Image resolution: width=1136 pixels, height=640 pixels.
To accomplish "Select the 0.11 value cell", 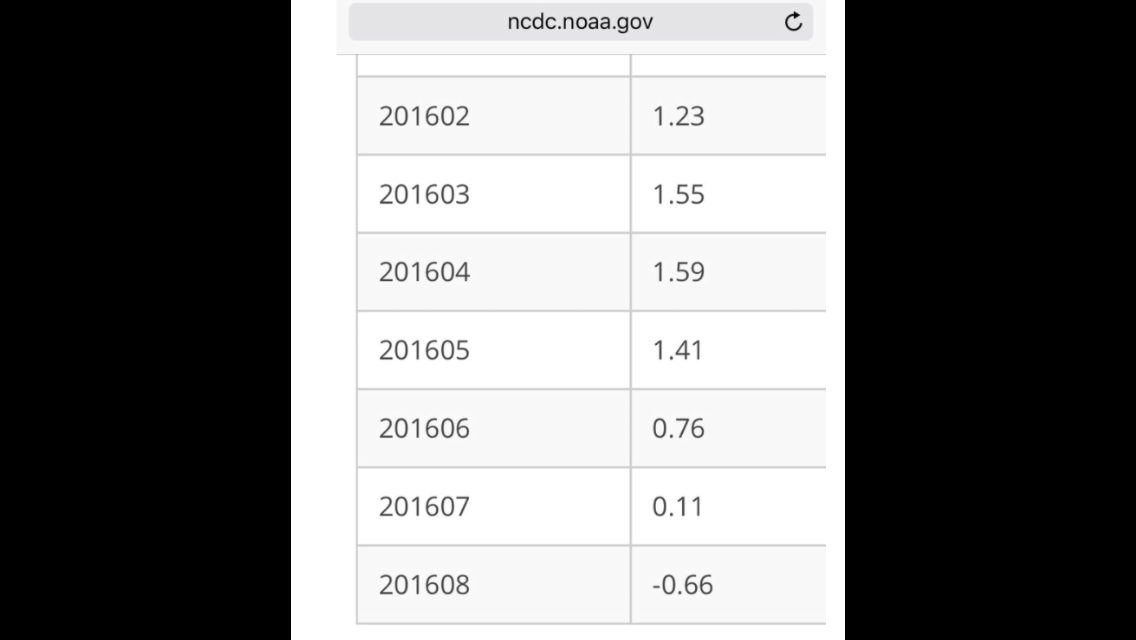I will point(729,507).
